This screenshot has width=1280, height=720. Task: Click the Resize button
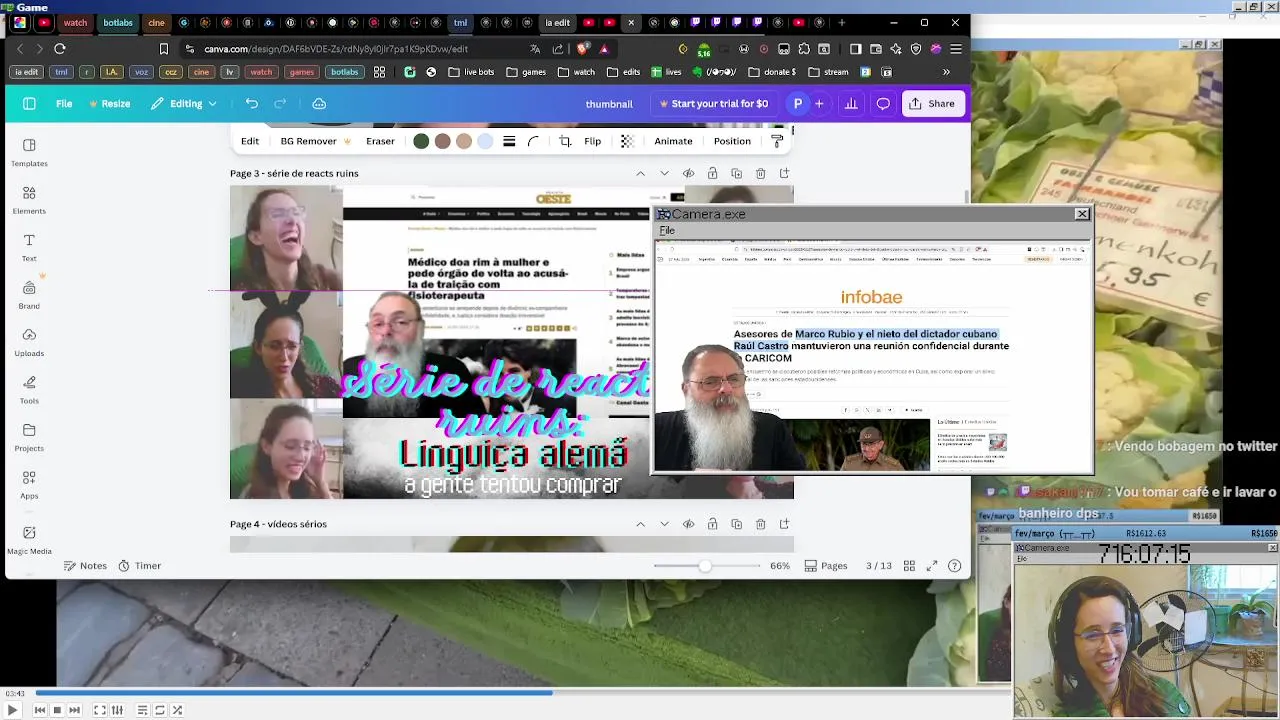click(110, 103)
